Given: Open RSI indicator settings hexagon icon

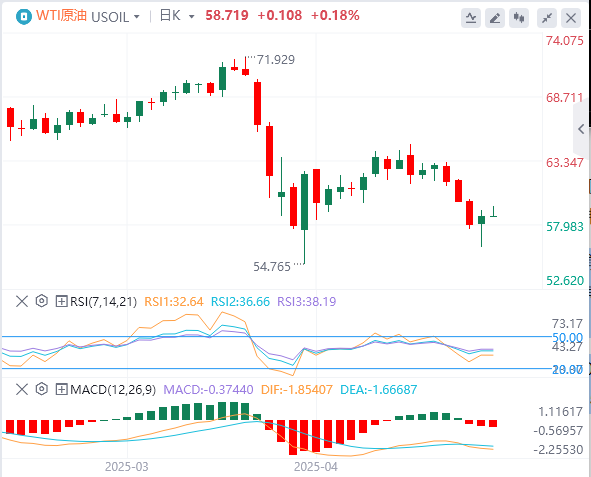Looking at the screenshot, I should pyautogui.click(x=41, y=301).
